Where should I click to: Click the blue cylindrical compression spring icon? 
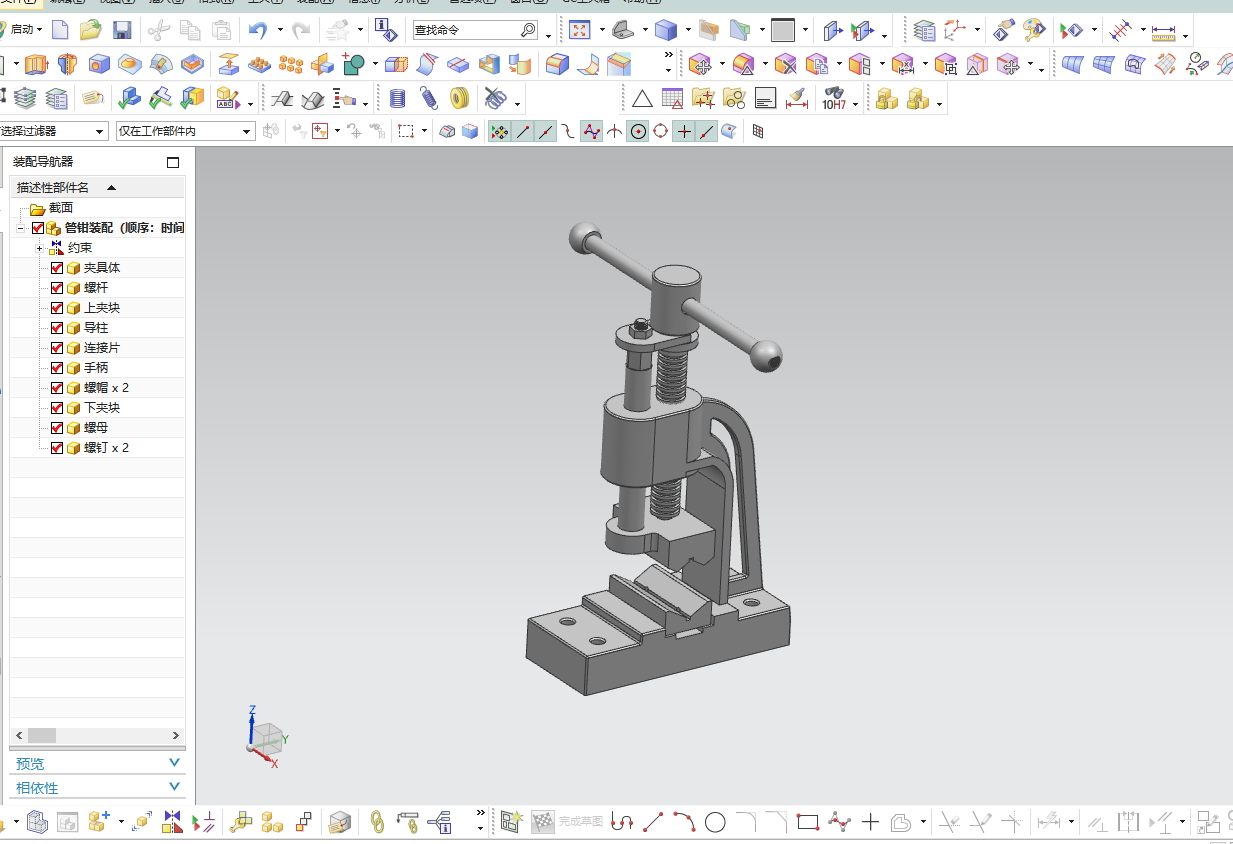[397, 98]
